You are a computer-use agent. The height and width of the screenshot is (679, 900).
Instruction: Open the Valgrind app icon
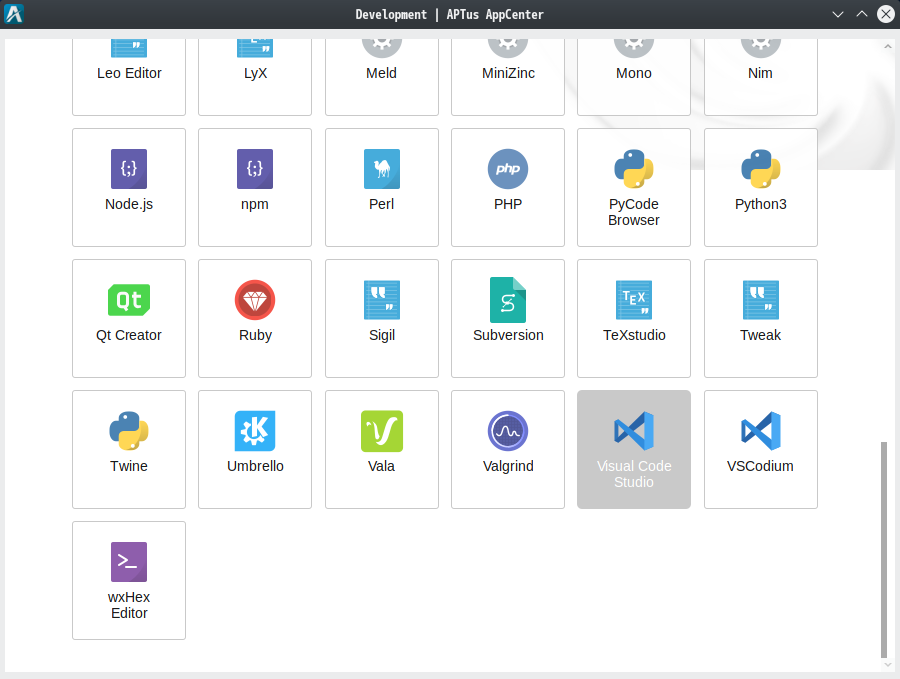[x=507, y=430]
